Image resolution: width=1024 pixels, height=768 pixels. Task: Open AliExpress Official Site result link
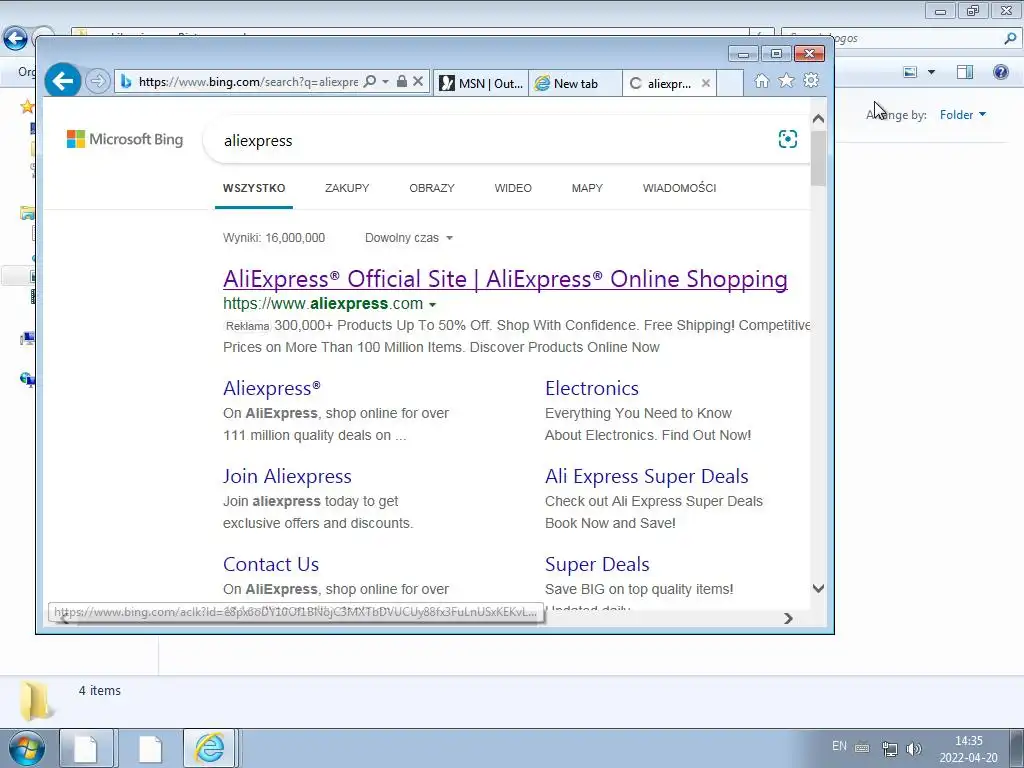pos(505,279)
